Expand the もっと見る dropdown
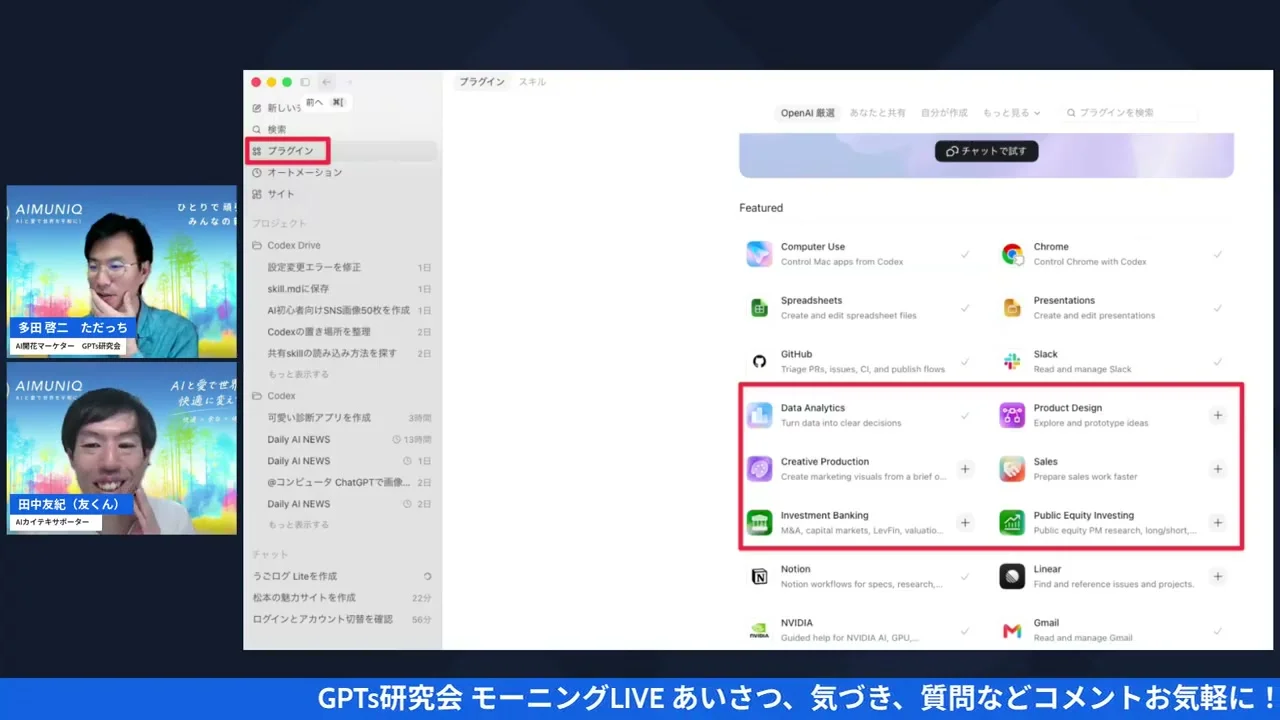This screenshot has height=720, width=1280. point(1011,113)
